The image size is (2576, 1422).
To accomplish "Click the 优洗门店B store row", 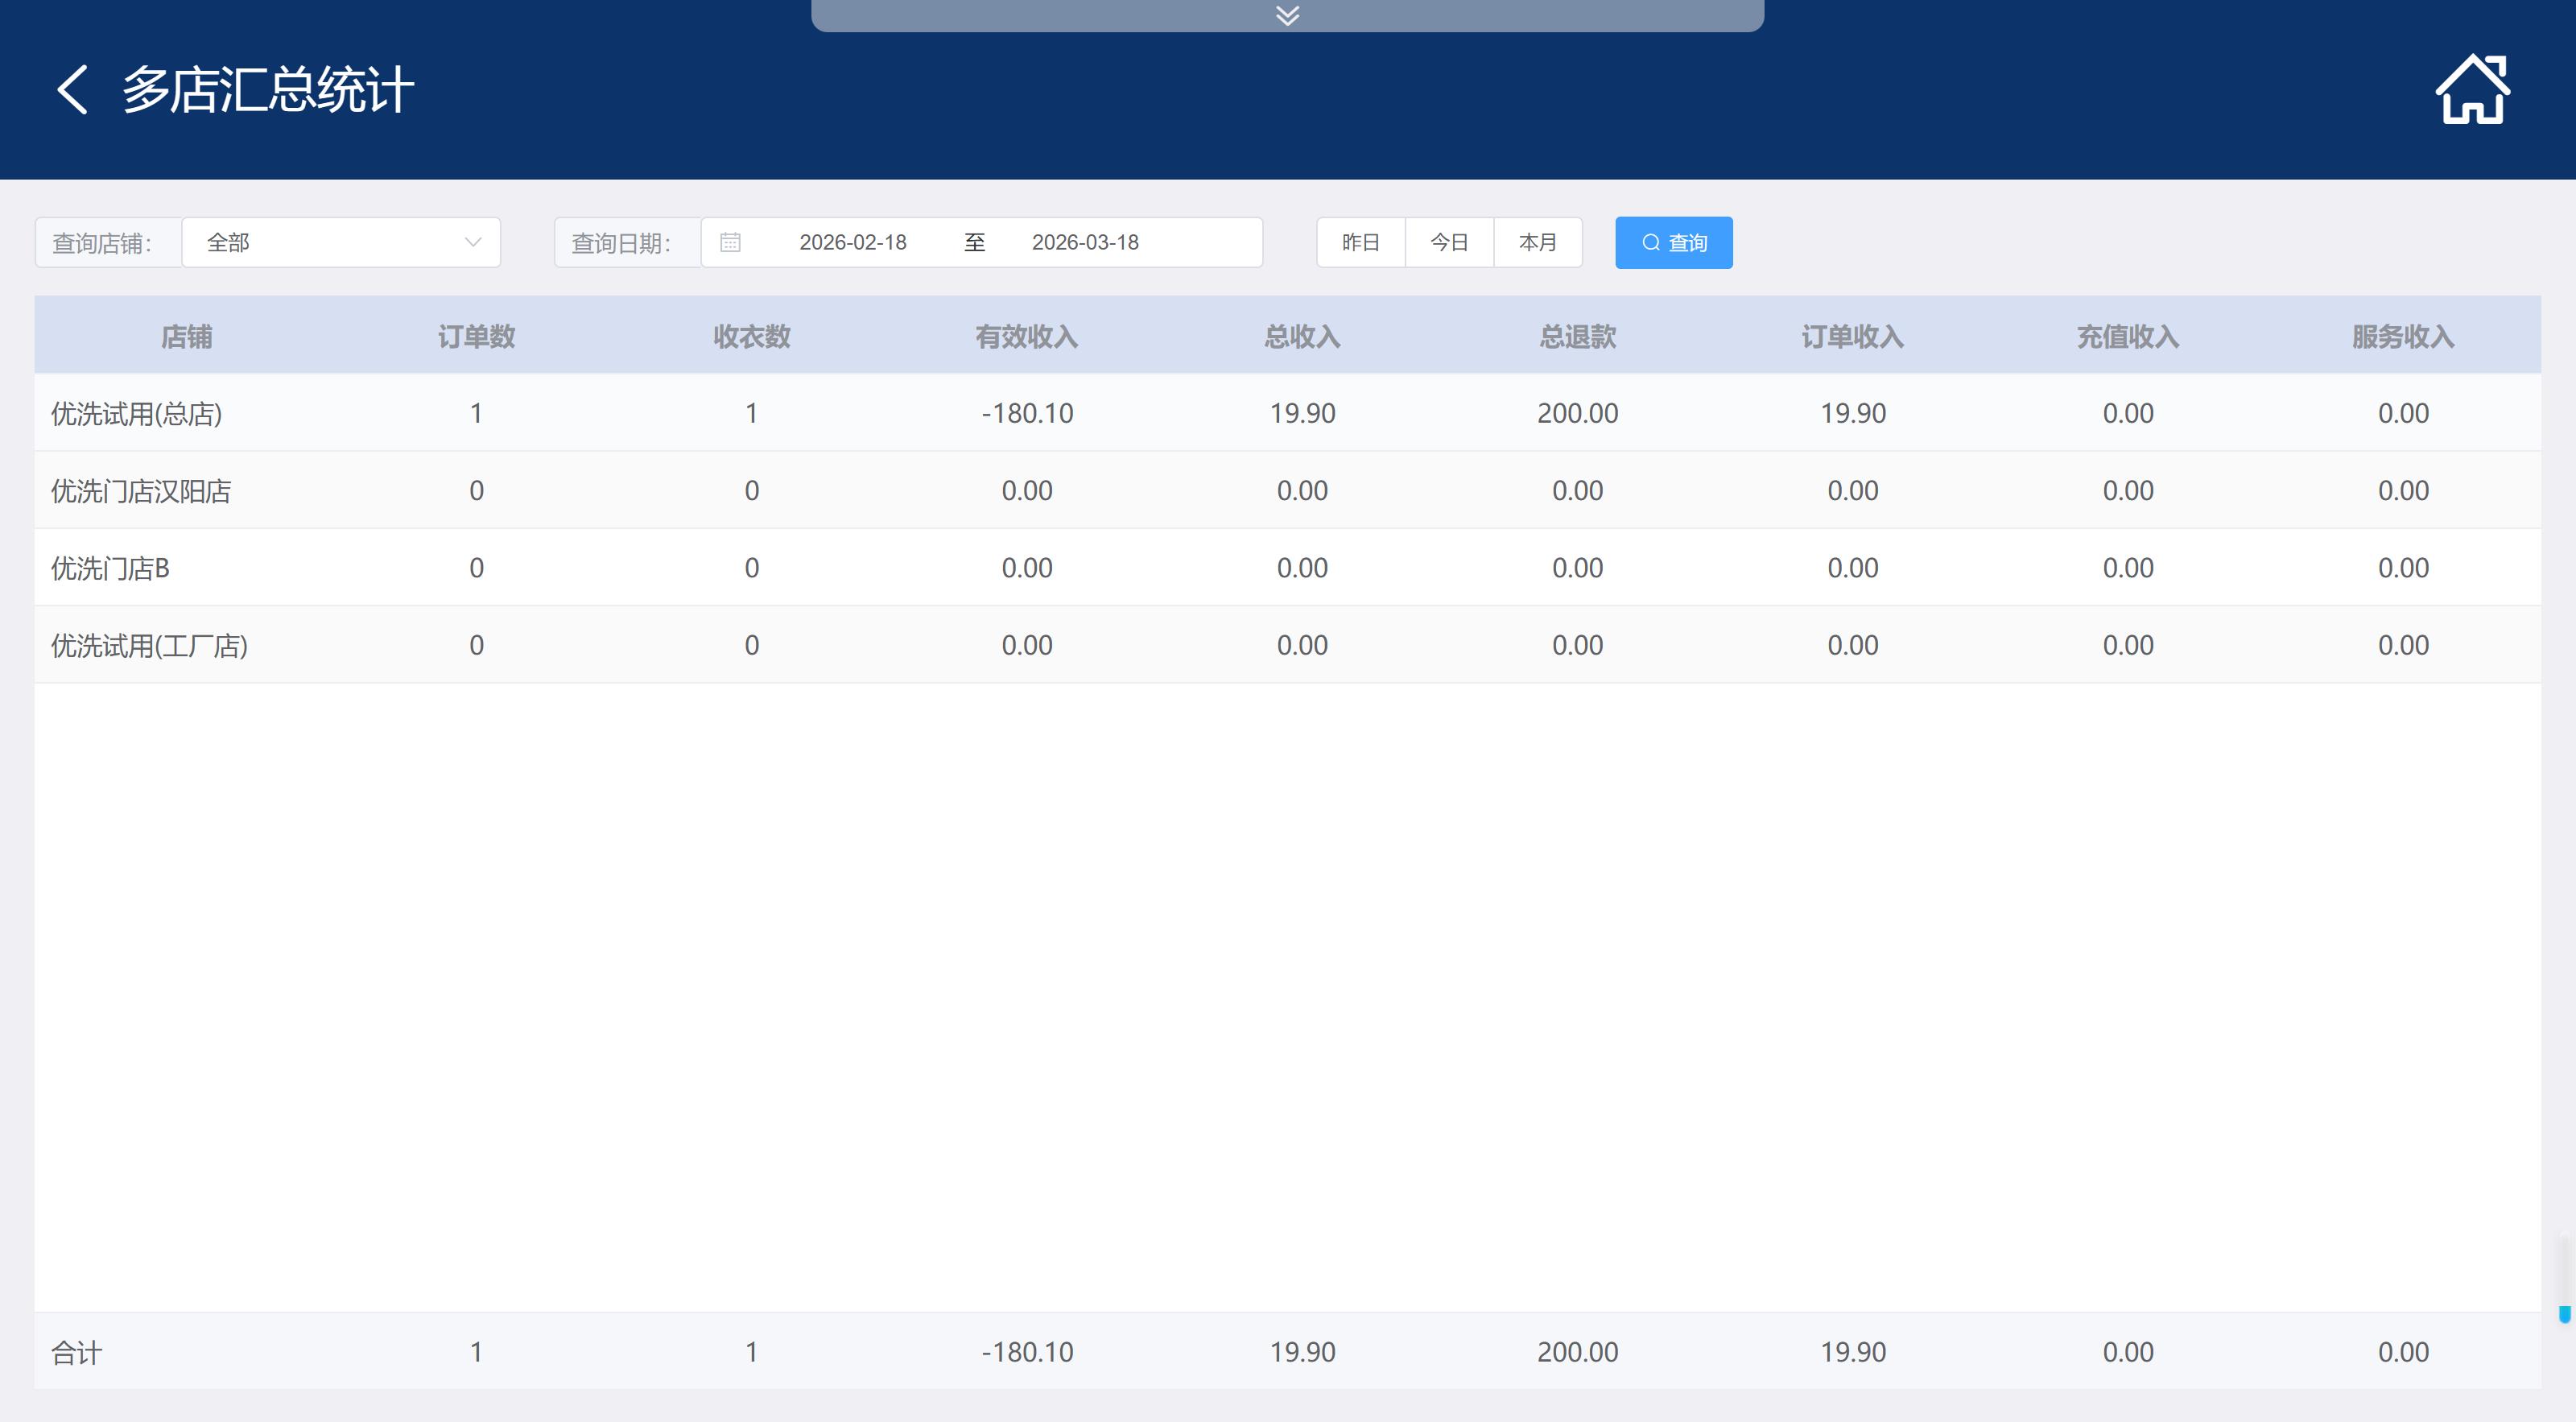I will [110, 568].
